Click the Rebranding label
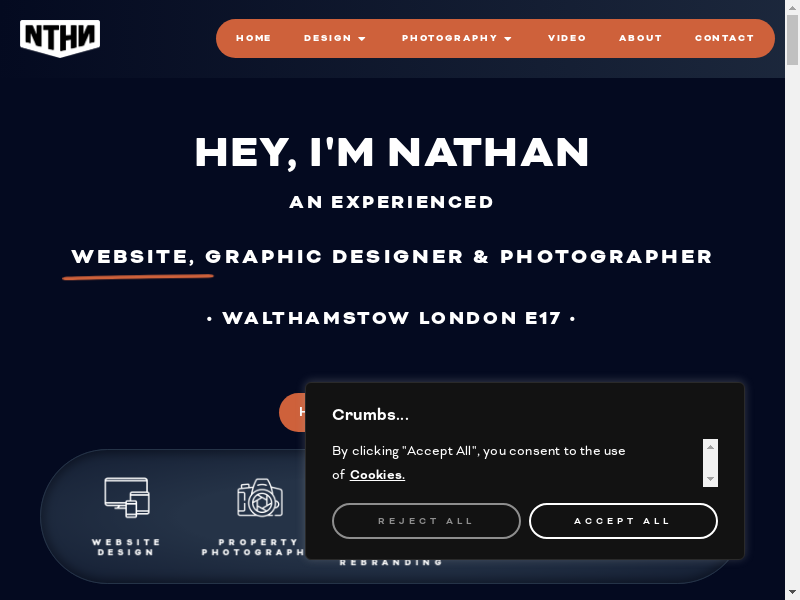800x600 pixels. pyautogui.click(x=391, y=563)
